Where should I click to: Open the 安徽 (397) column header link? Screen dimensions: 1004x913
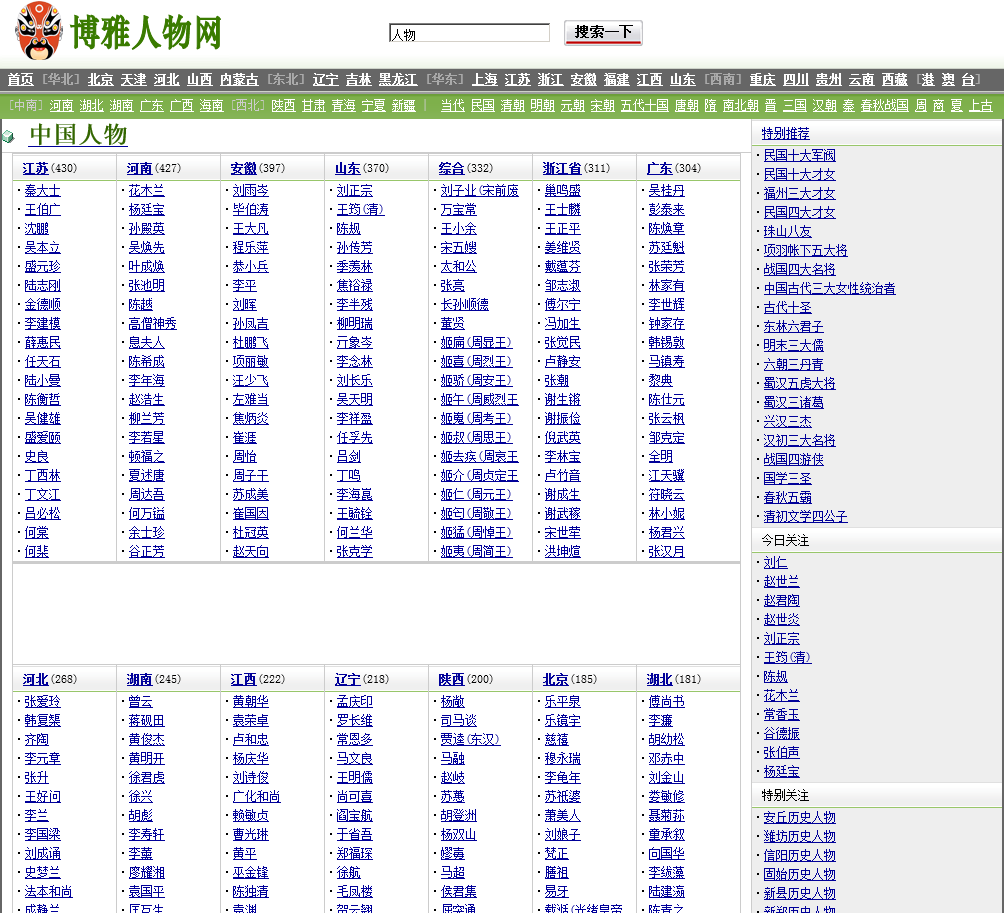[243, 168]
